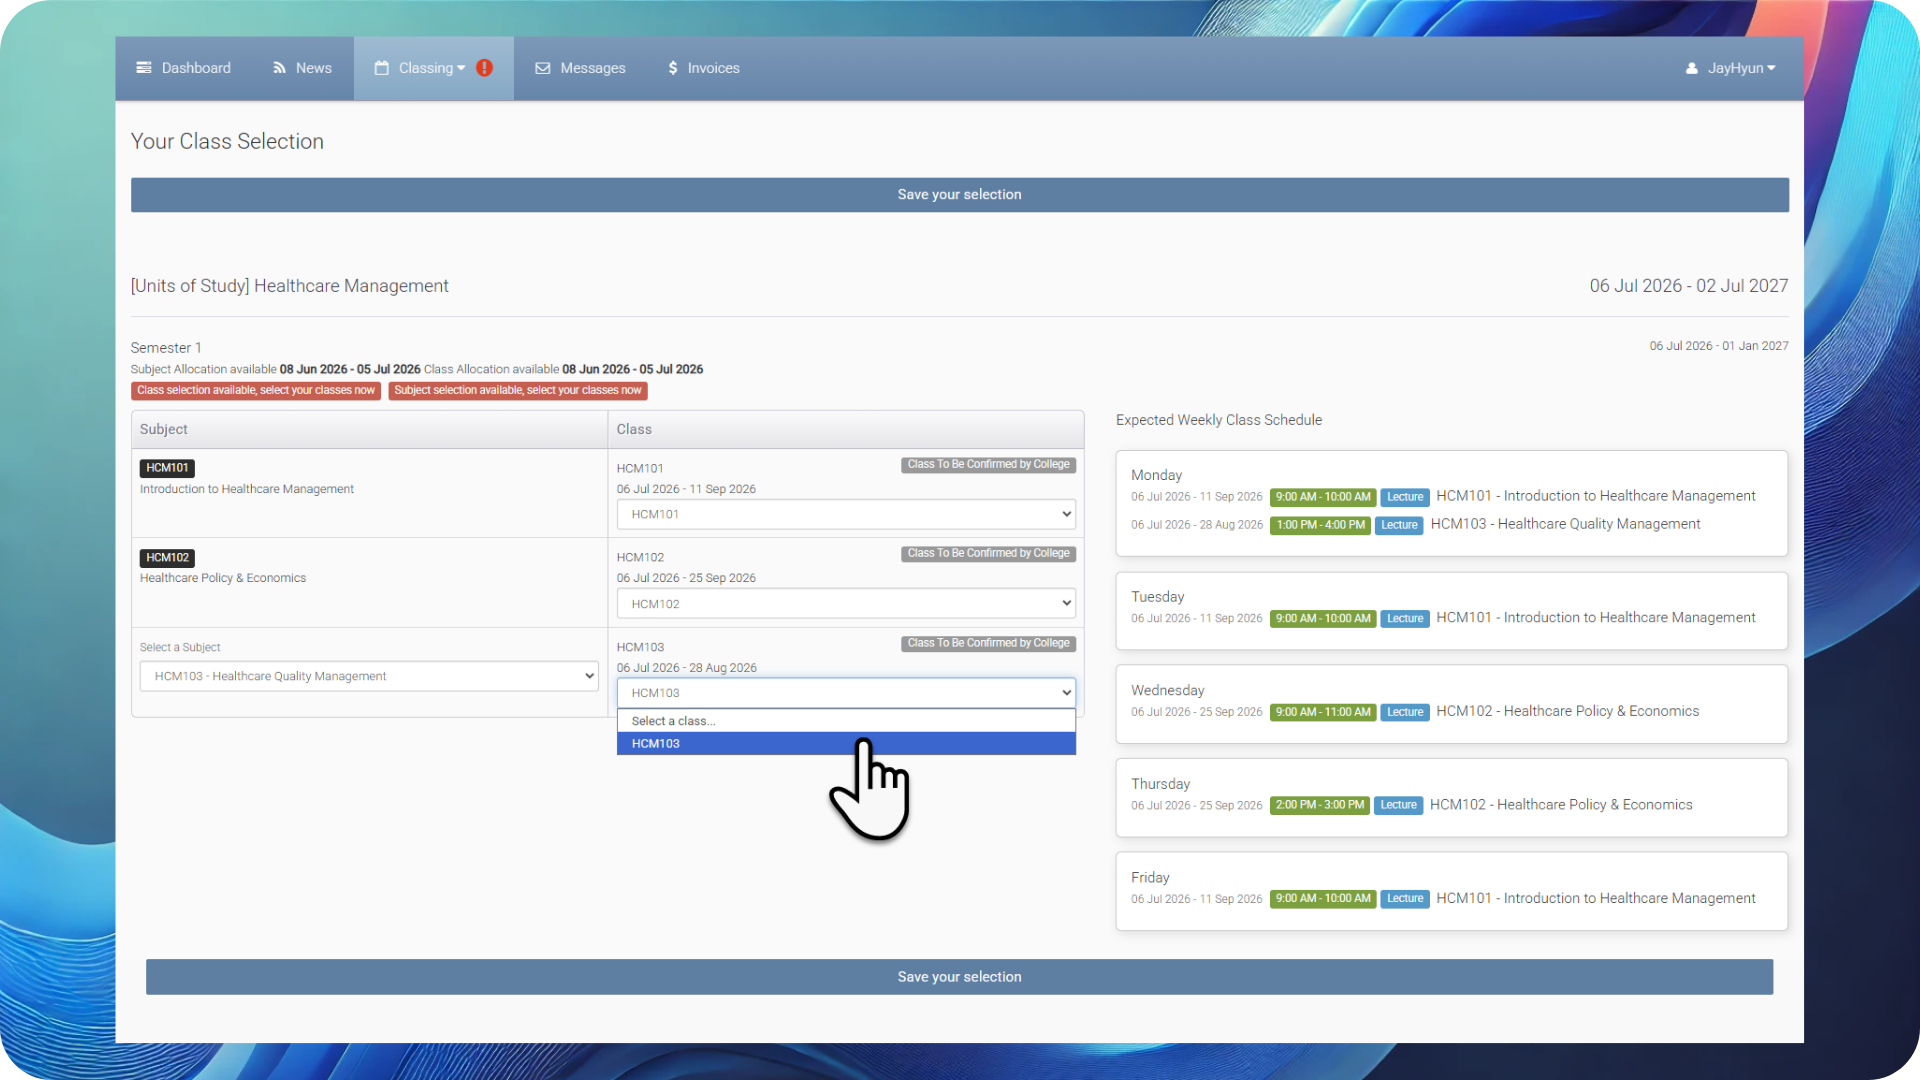
Task: Click Monday's 'HCM103 - Healthcare Quality Management' entry
Action: tap(1565, 524)
